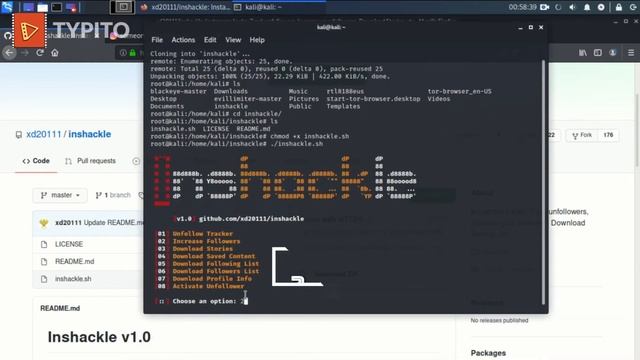Click the terminal vertical scrollbar

click(x=543, y=182)
